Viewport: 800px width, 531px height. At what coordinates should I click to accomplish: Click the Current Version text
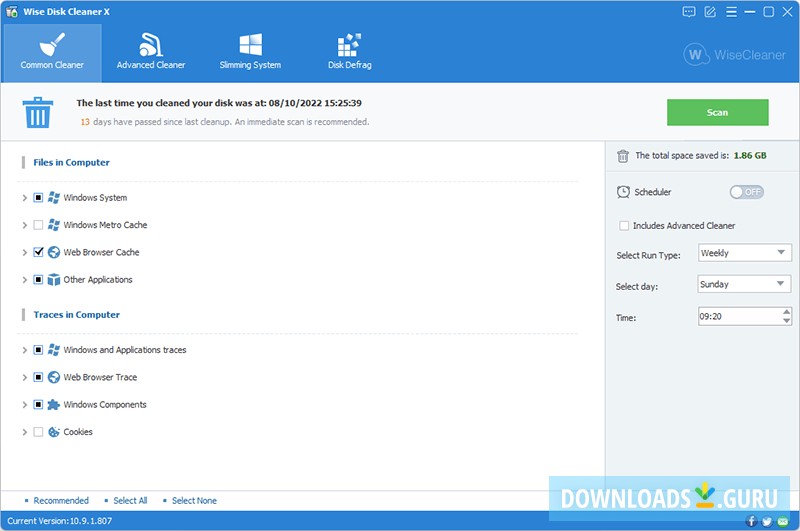(59, 521)
